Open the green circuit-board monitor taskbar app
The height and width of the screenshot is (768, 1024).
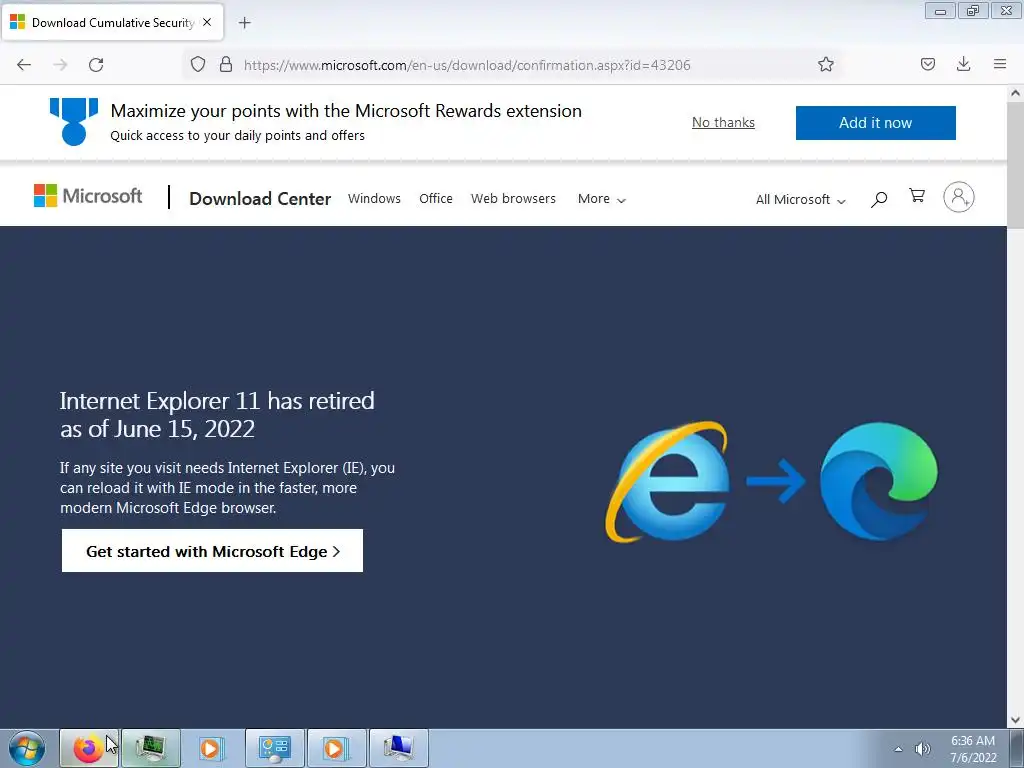pyautogui.click(x=151, y=748)
